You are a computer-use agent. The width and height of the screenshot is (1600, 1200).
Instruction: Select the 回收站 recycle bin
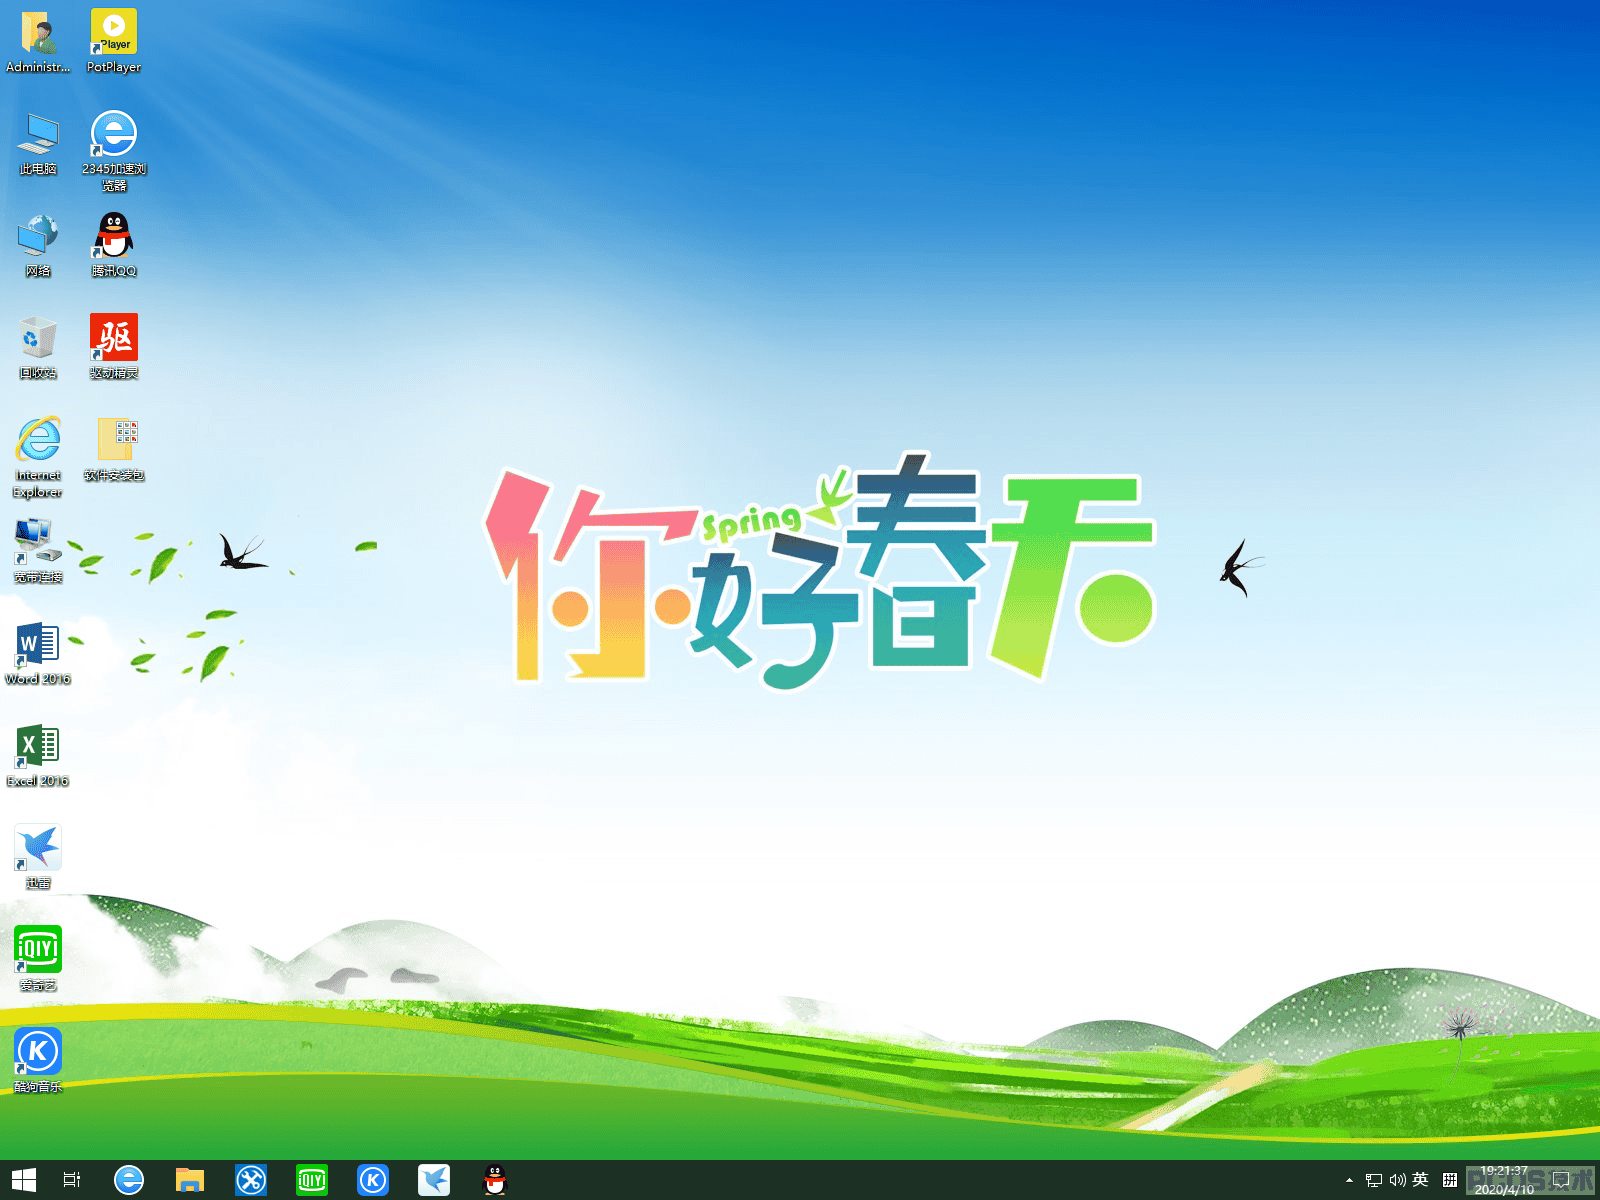click(38, 346)
